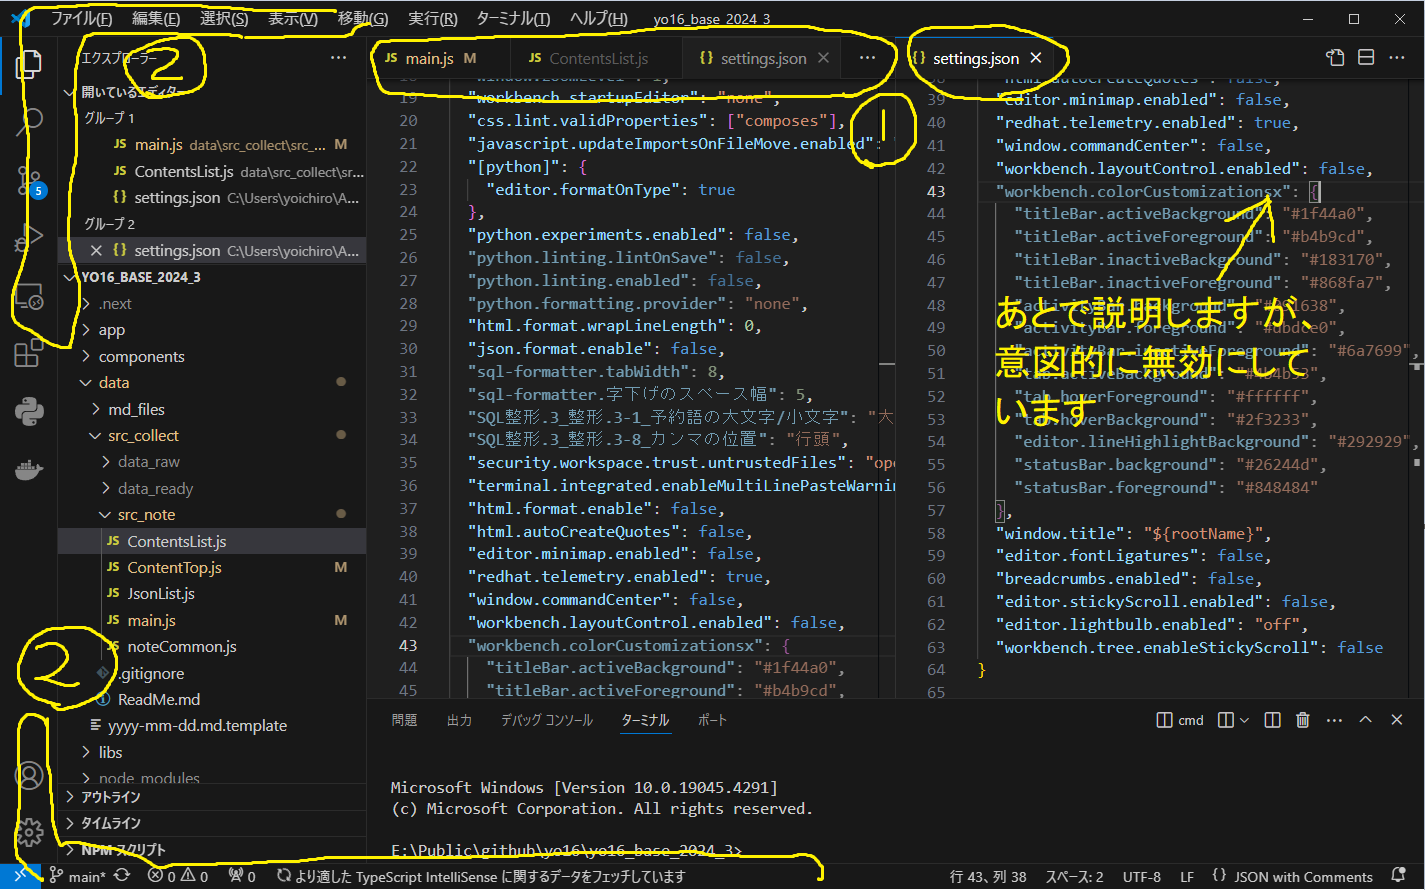Open Source Control view with badge 5
This screenshot has width=1425, height=890.
click(29, 181)
